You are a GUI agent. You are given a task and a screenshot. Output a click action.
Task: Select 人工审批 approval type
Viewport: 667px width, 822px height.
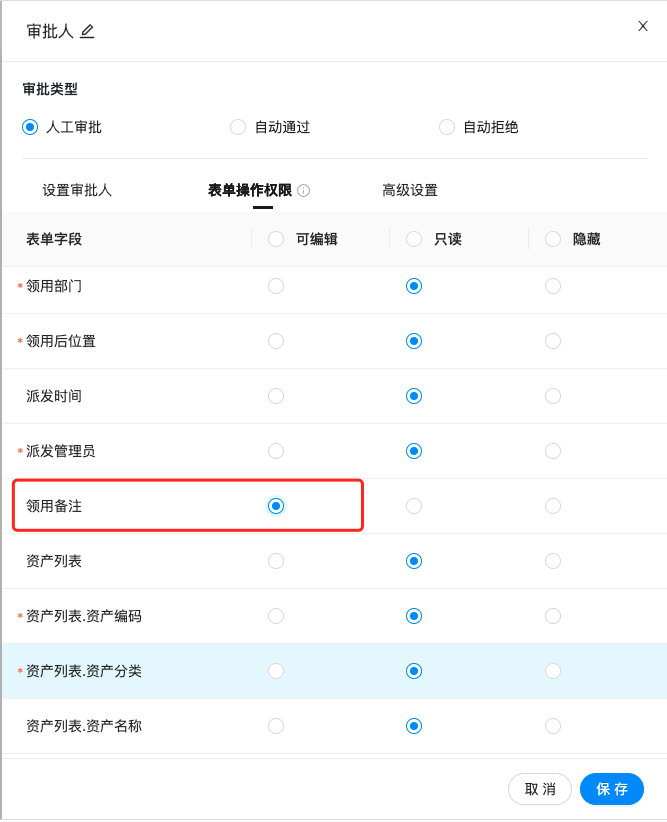pos(30,127)
